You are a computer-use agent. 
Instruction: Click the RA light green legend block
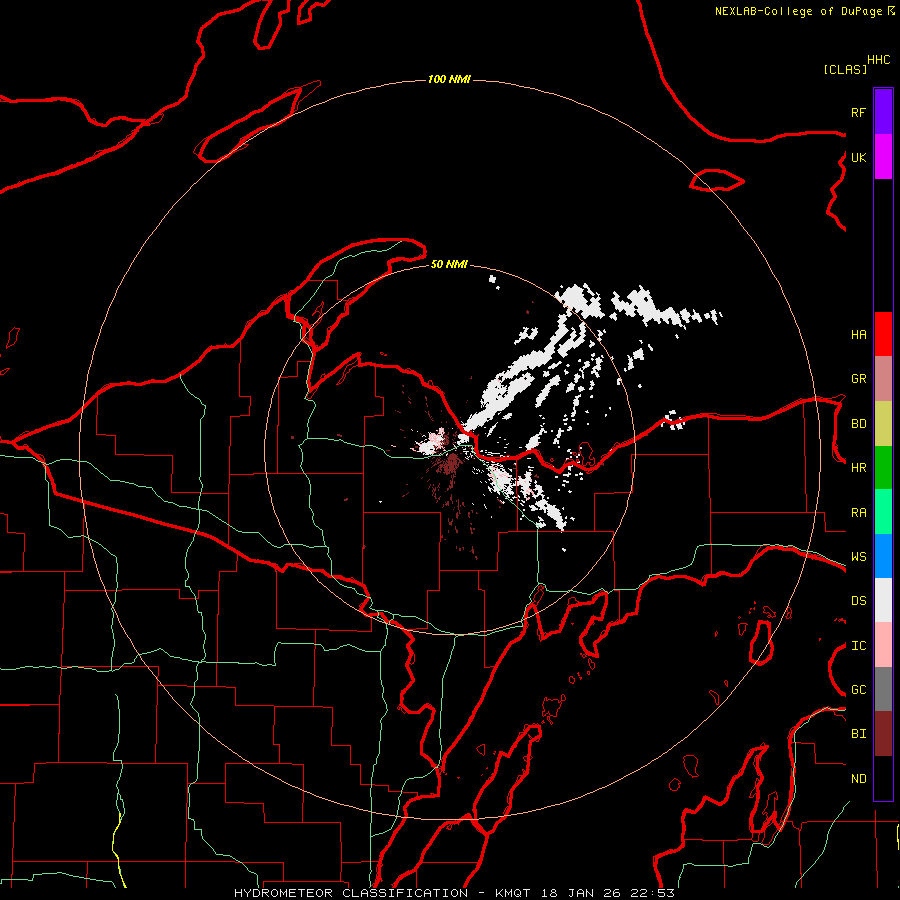[883, 512]
